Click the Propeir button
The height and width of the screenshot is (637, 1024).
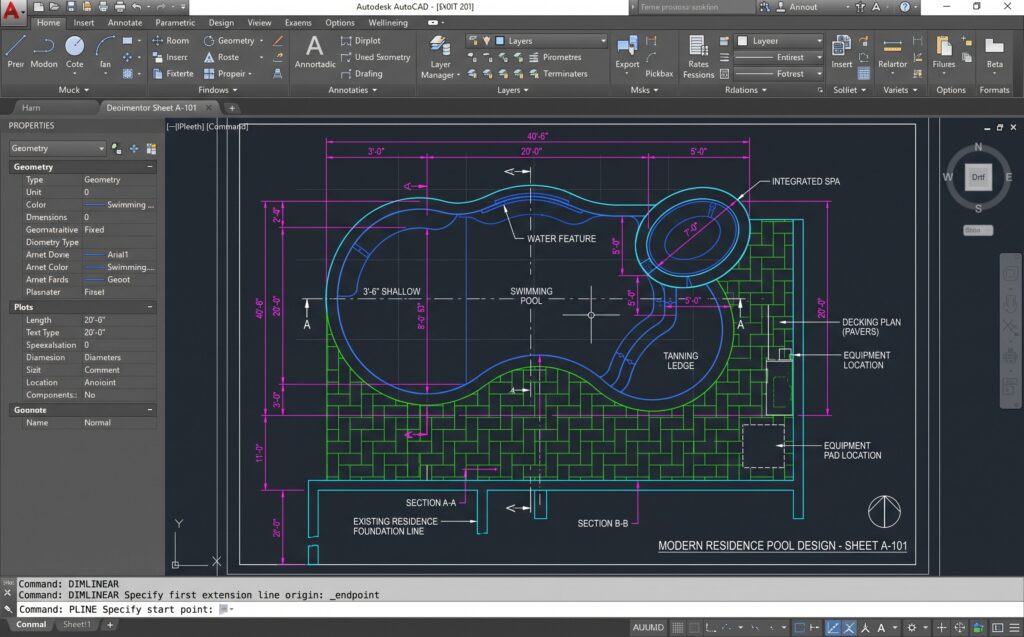click(227, 74)
